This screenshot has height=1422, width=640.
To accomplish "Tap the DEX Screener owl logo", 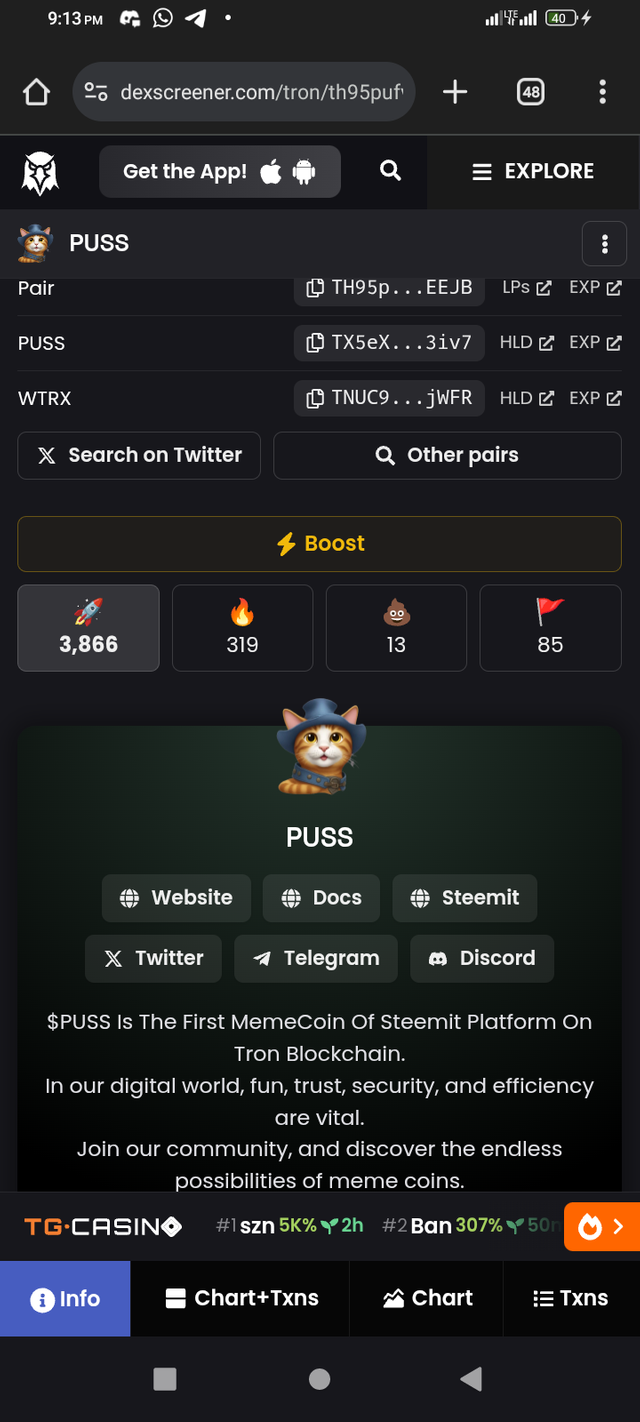I will (x=40, y=172).
